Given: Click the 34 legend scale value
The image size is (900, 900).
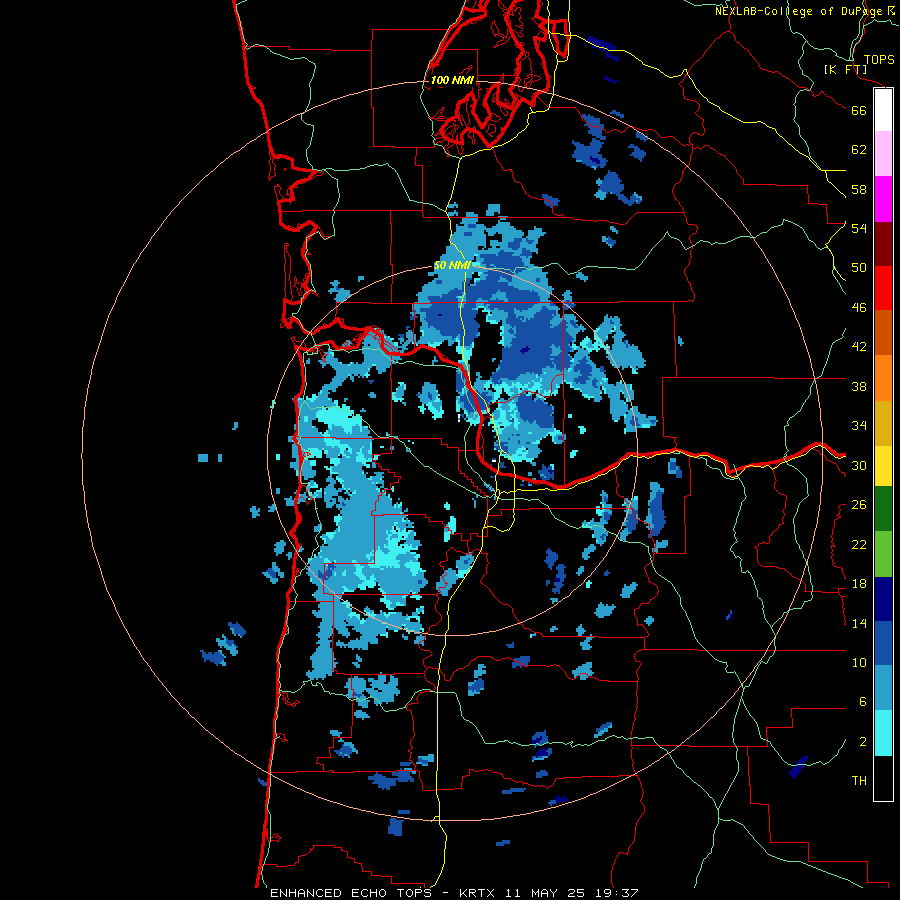Looking at the screenshot, I should (859, 426).
